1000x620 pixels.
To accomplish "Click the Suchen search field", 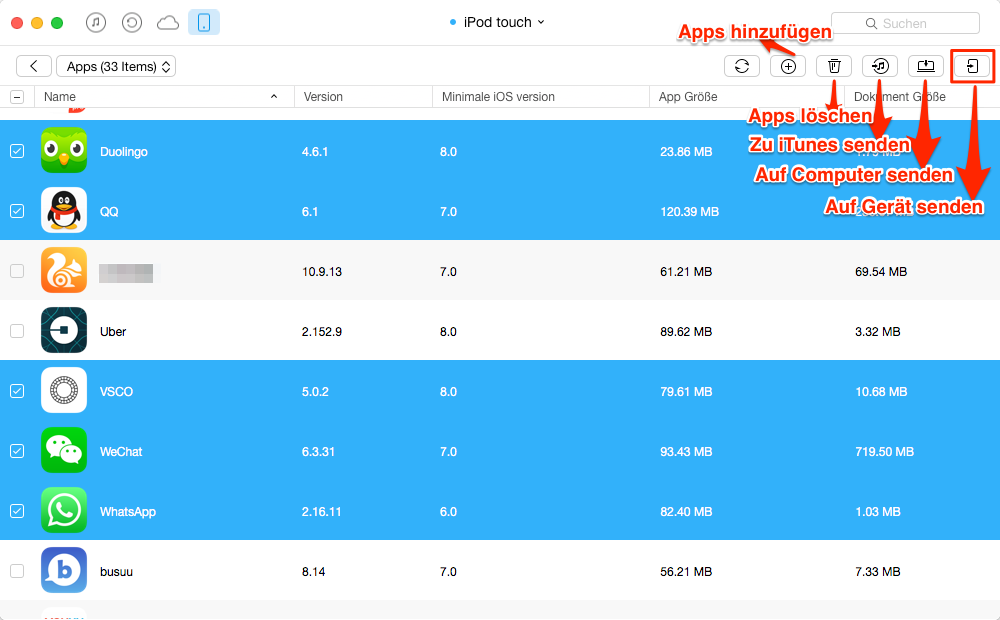I will pos(906,24).
